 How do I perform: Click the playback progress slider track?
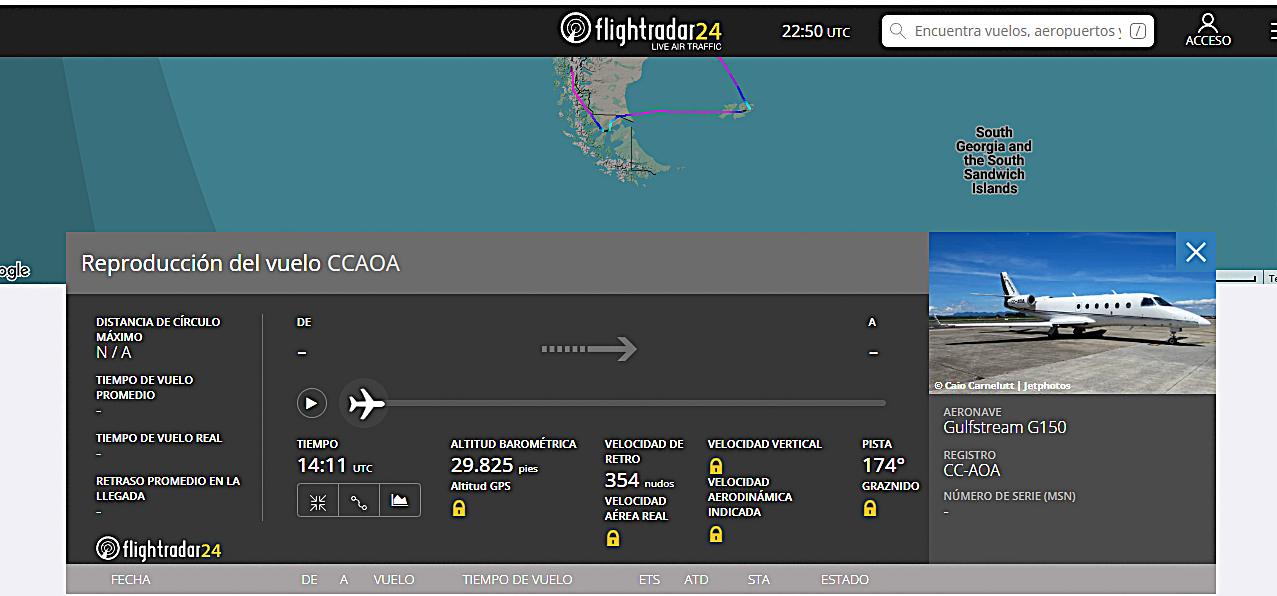[636, 403]
